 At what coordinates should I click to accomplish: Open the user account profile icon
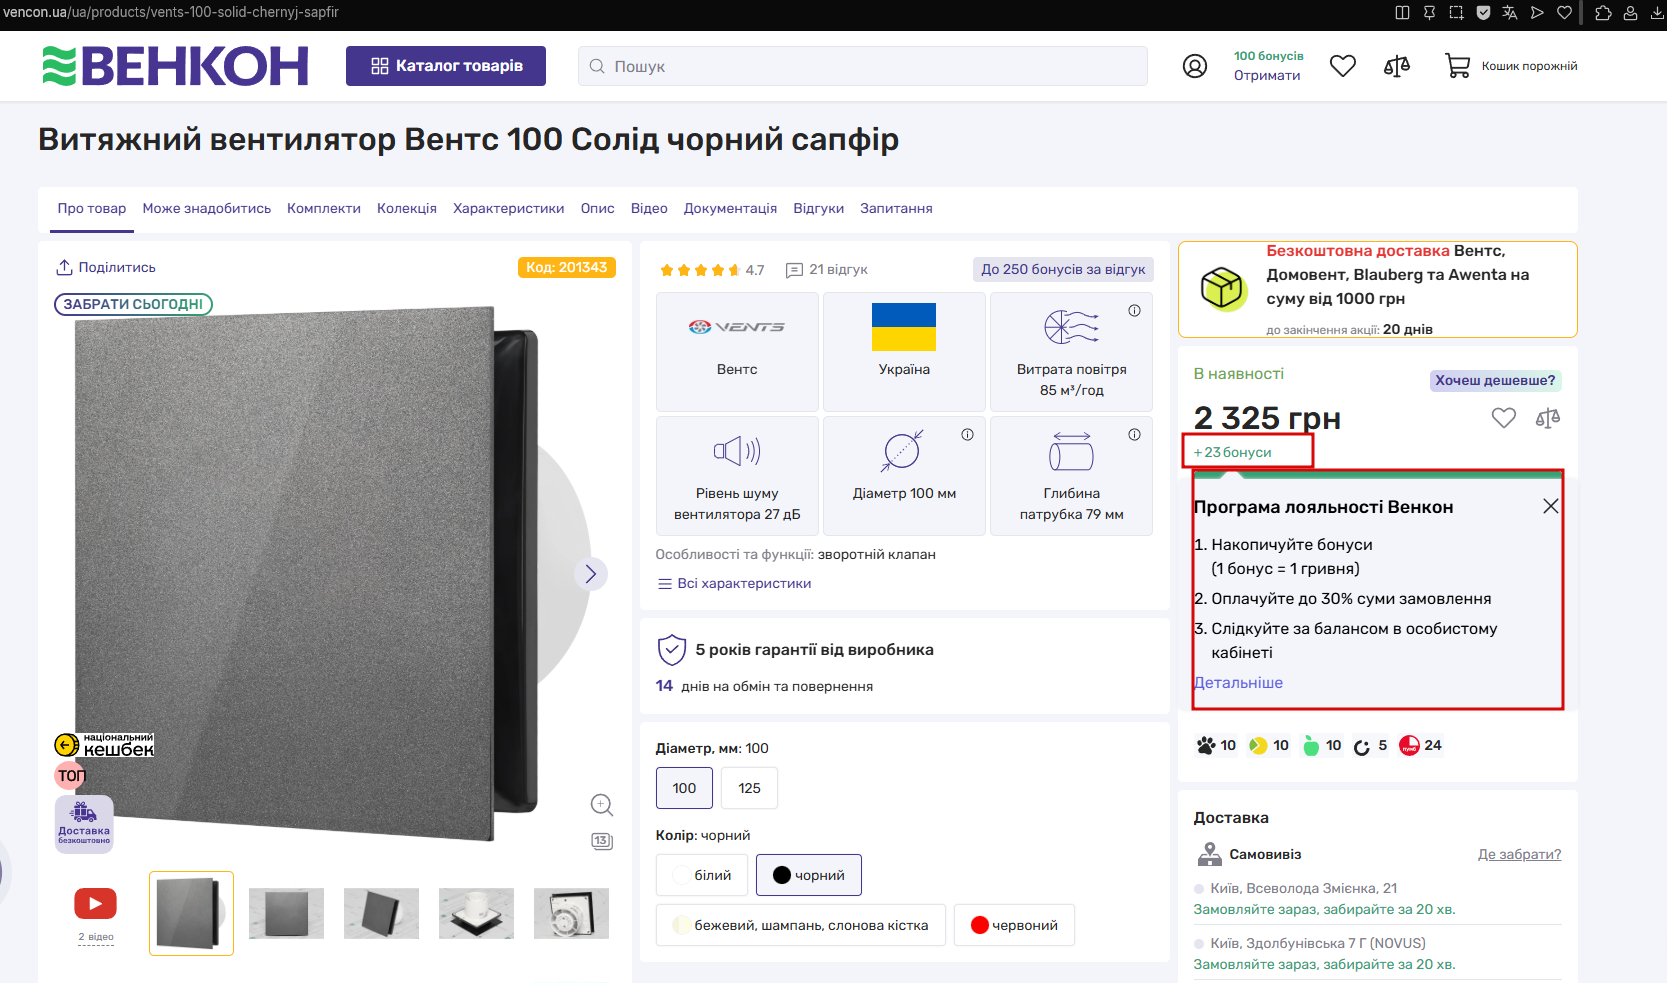point(1195,66)
